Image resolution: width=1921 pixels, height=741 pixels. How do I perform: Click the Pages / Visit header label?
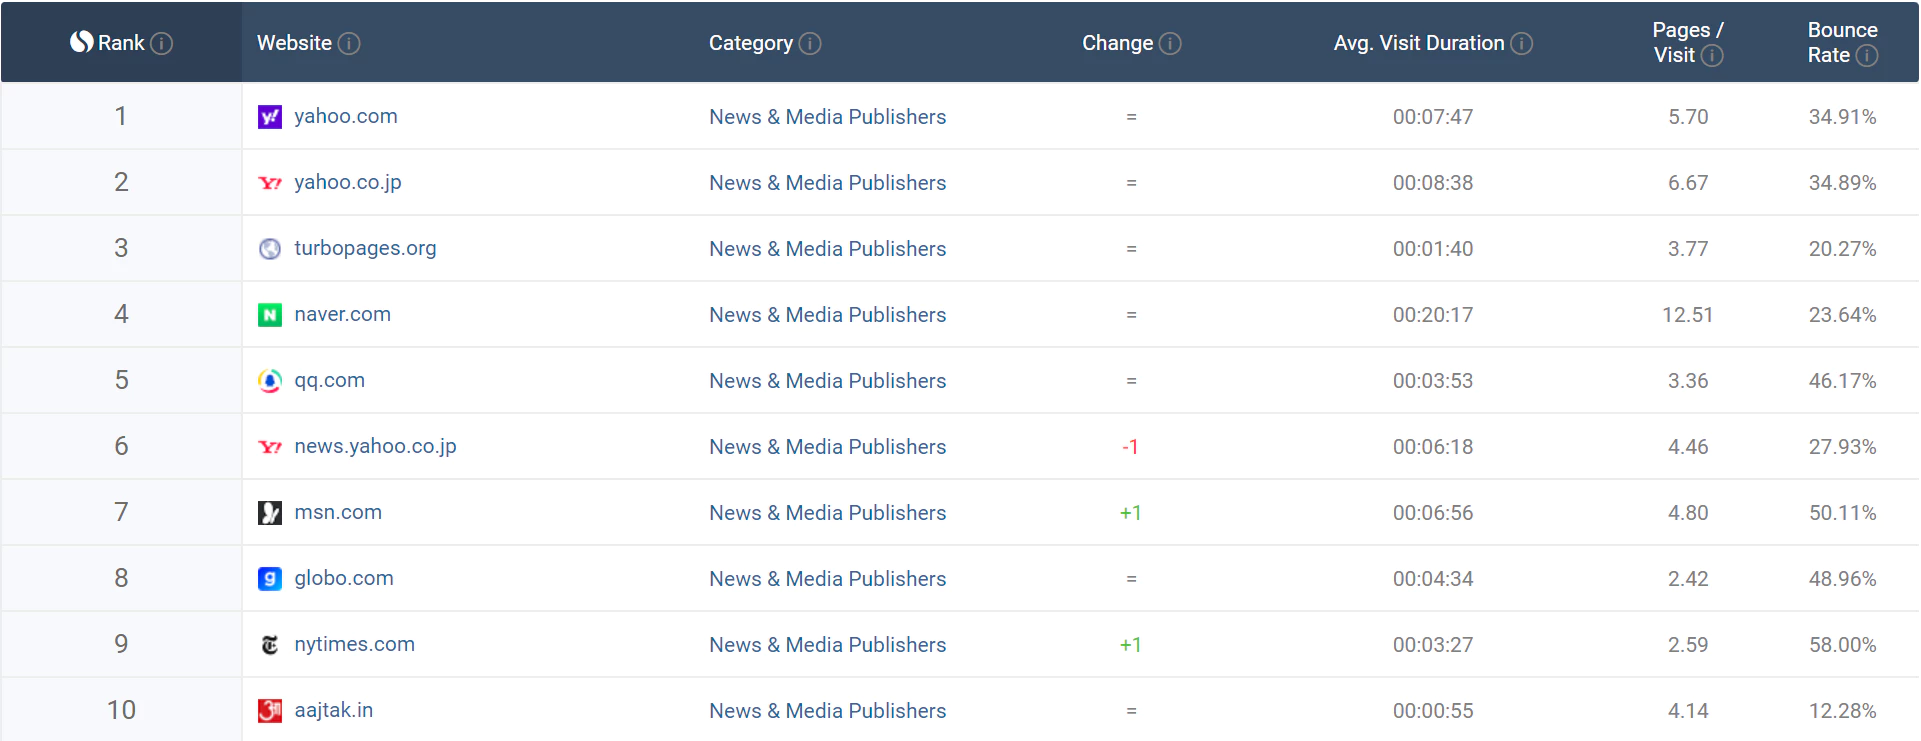point(1687,42)
